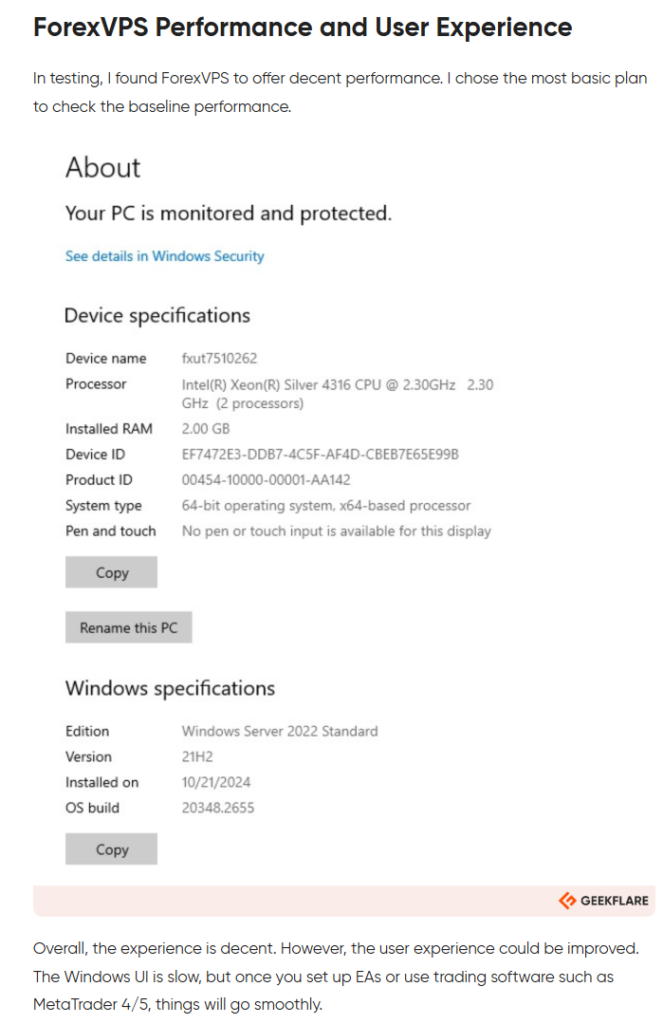Click the Product ID 00454-10000-00001-AA142
This screenshot has width=663, height=1024.
coord(266,480)
